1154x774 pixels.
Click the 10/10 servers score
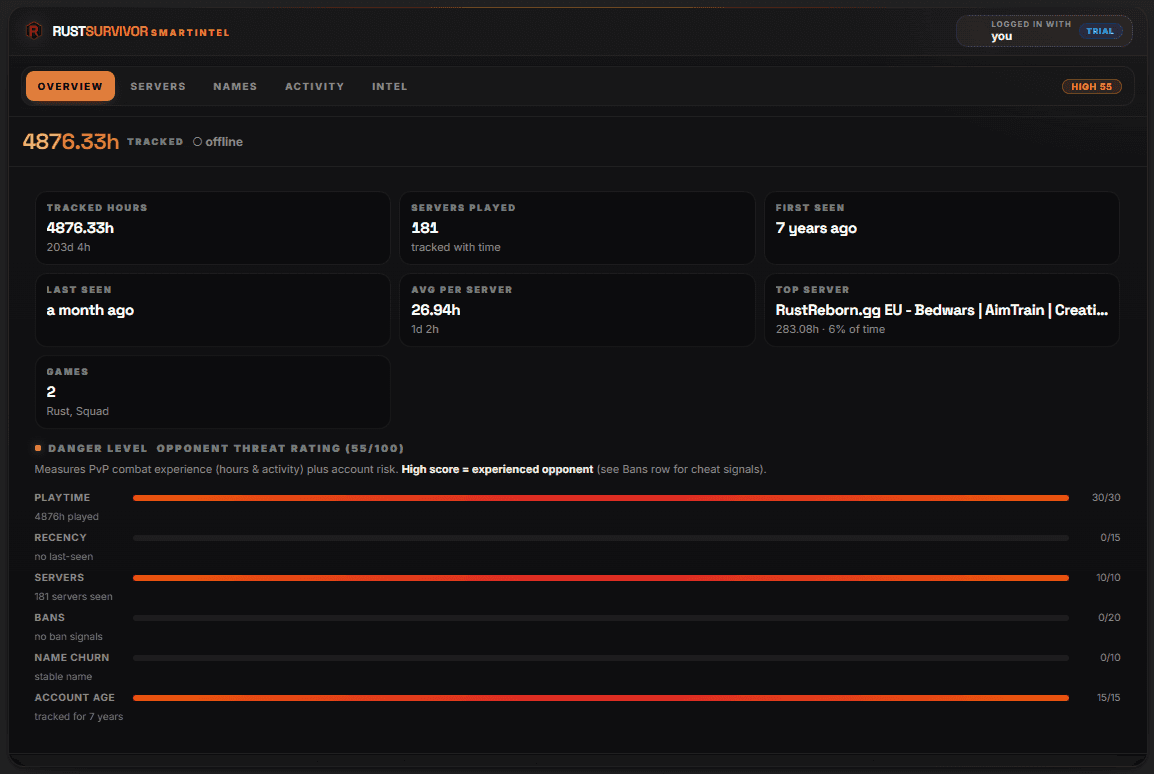click(1108, 578)
